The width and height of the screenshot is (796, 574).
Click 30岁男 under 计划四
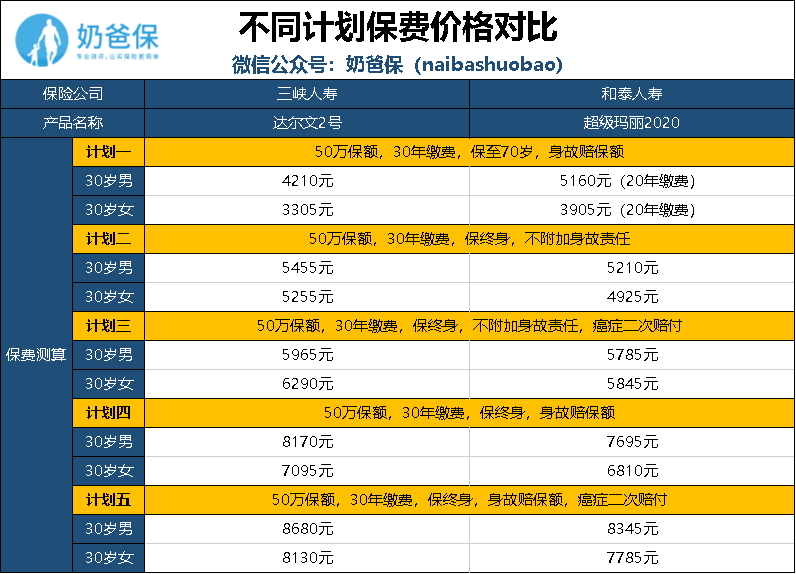click(x=109, y=442)
